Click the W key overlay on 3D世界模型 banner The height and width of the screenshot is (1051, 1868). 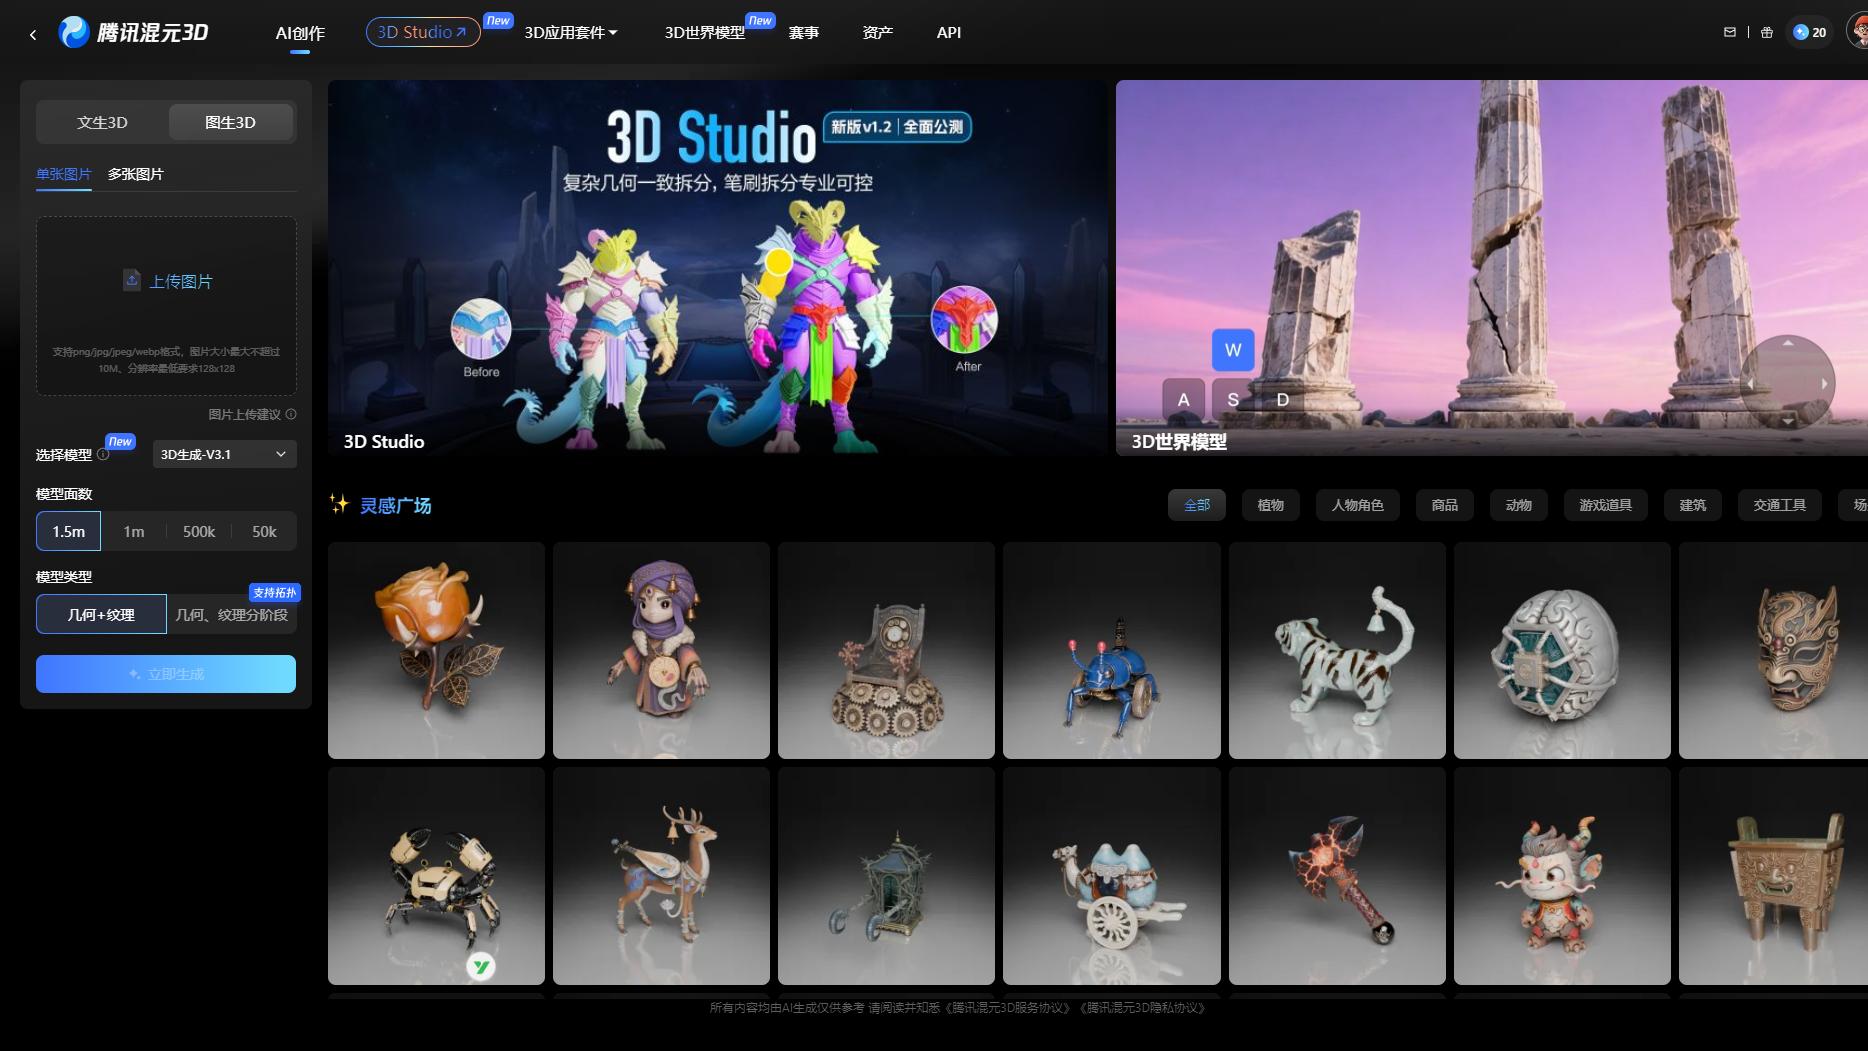1233,350
